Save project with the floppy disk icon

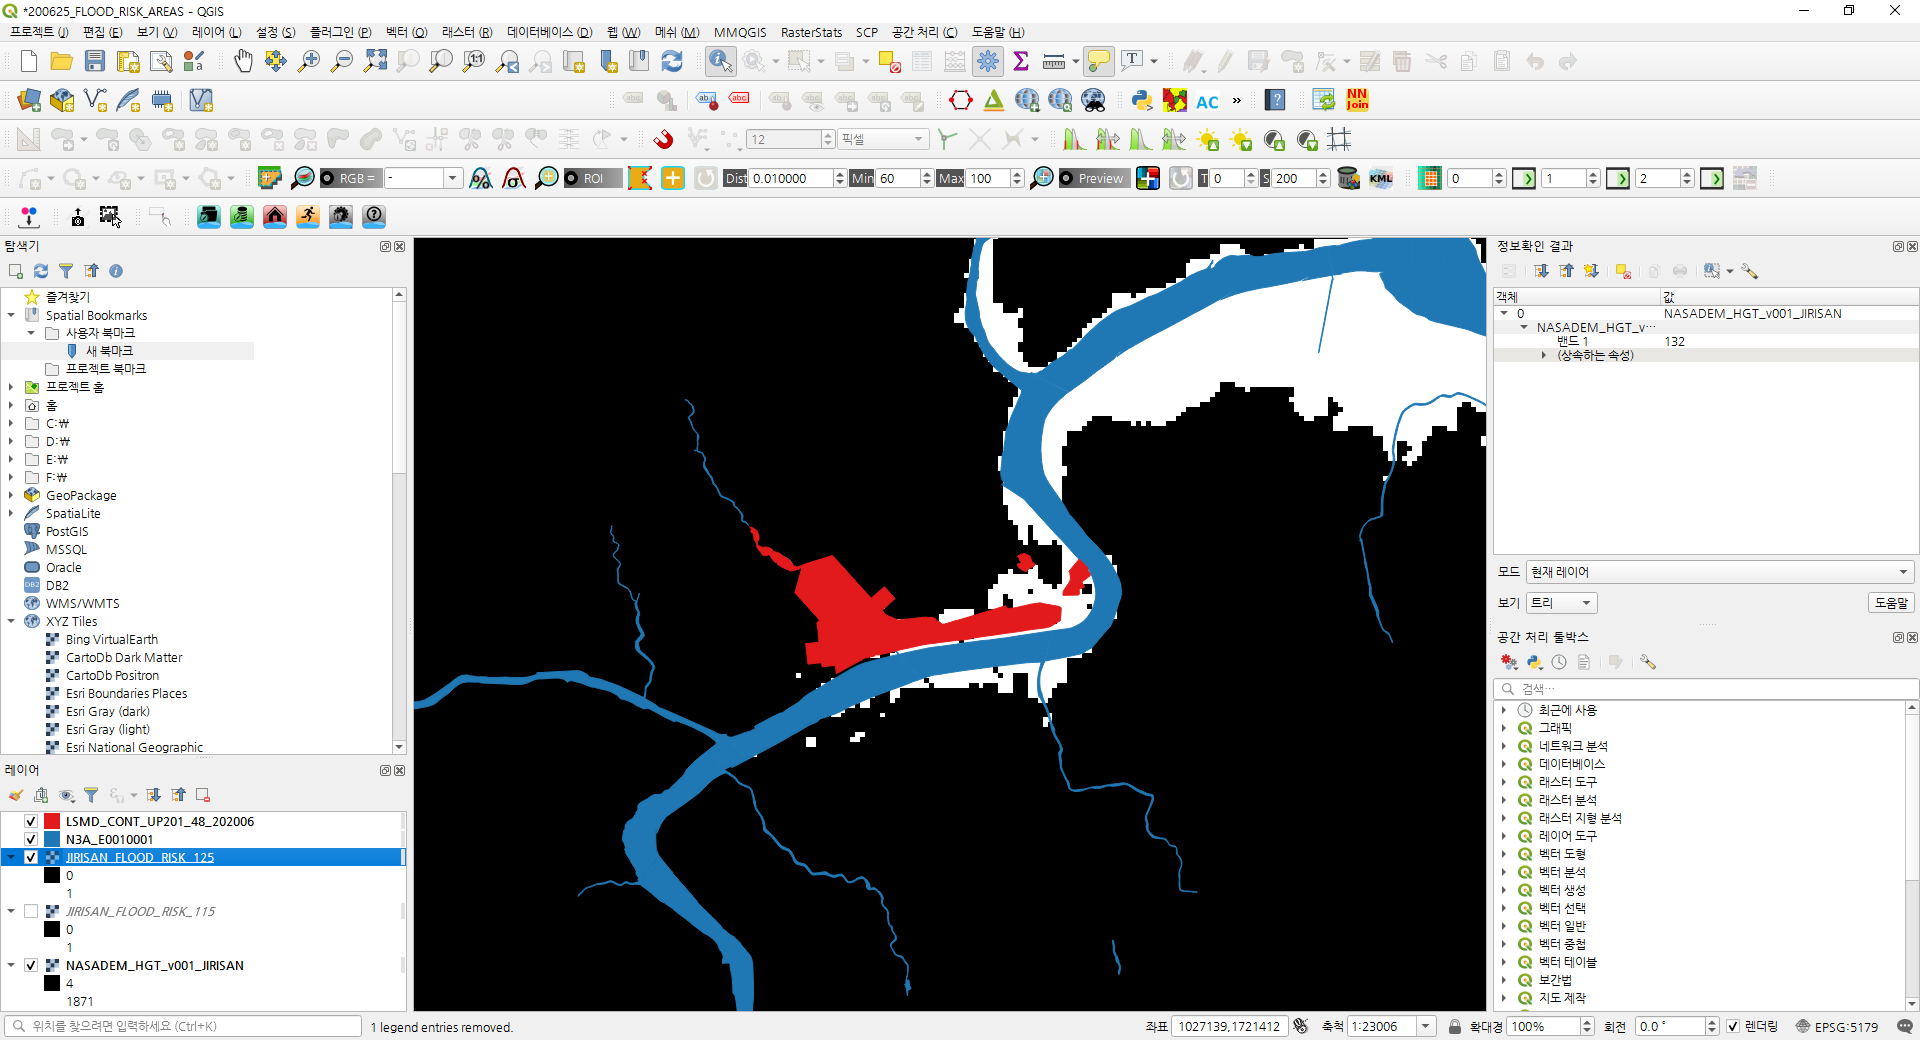click(95, 62)
